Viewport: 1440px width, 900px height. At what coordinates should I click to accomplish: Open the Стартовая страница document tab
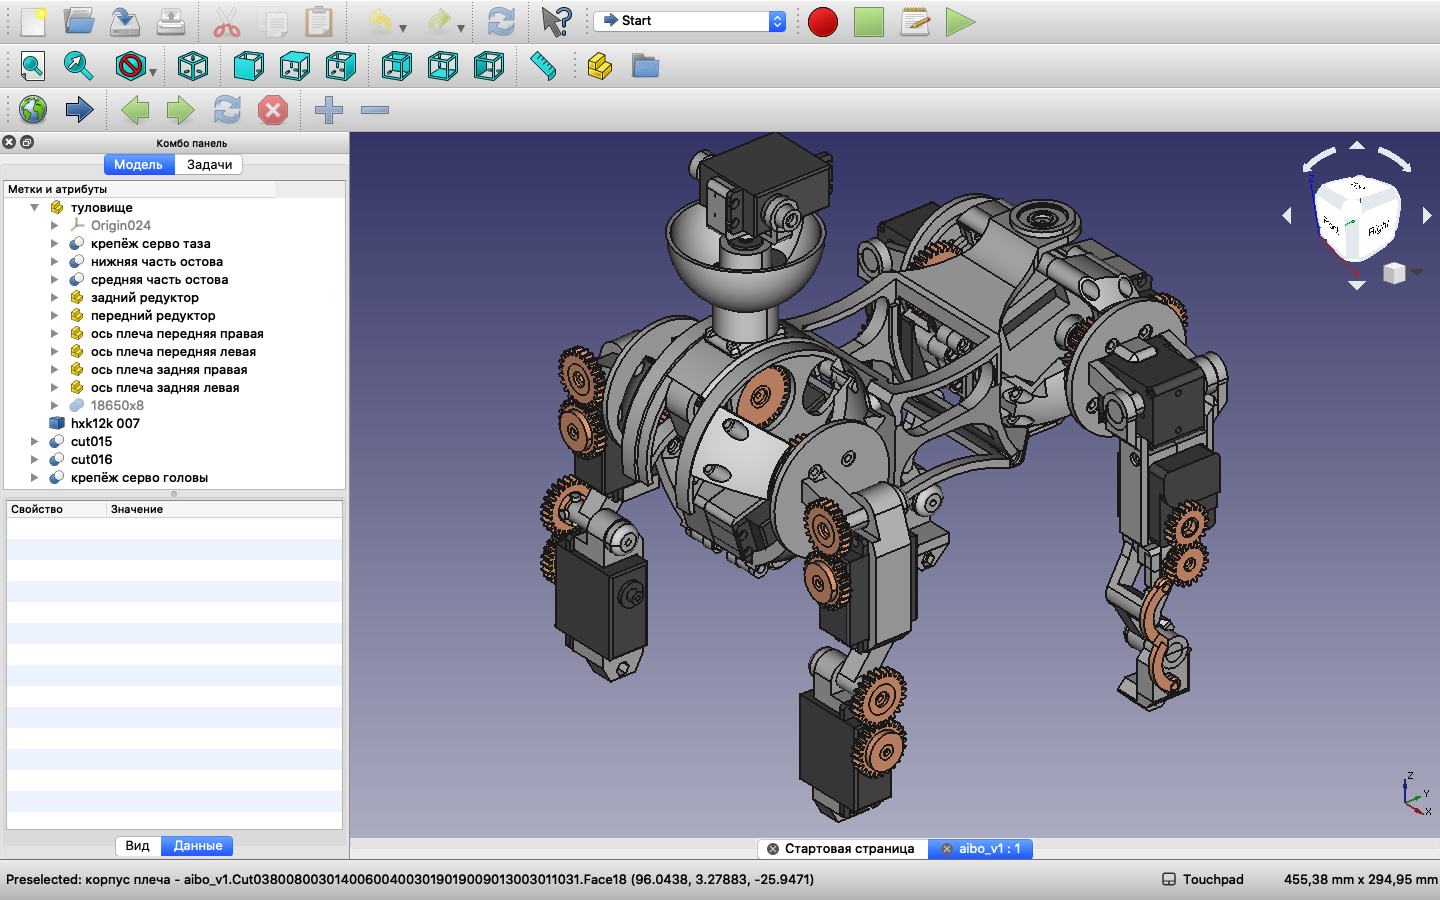pyautogui.click(x=848, y=849)
